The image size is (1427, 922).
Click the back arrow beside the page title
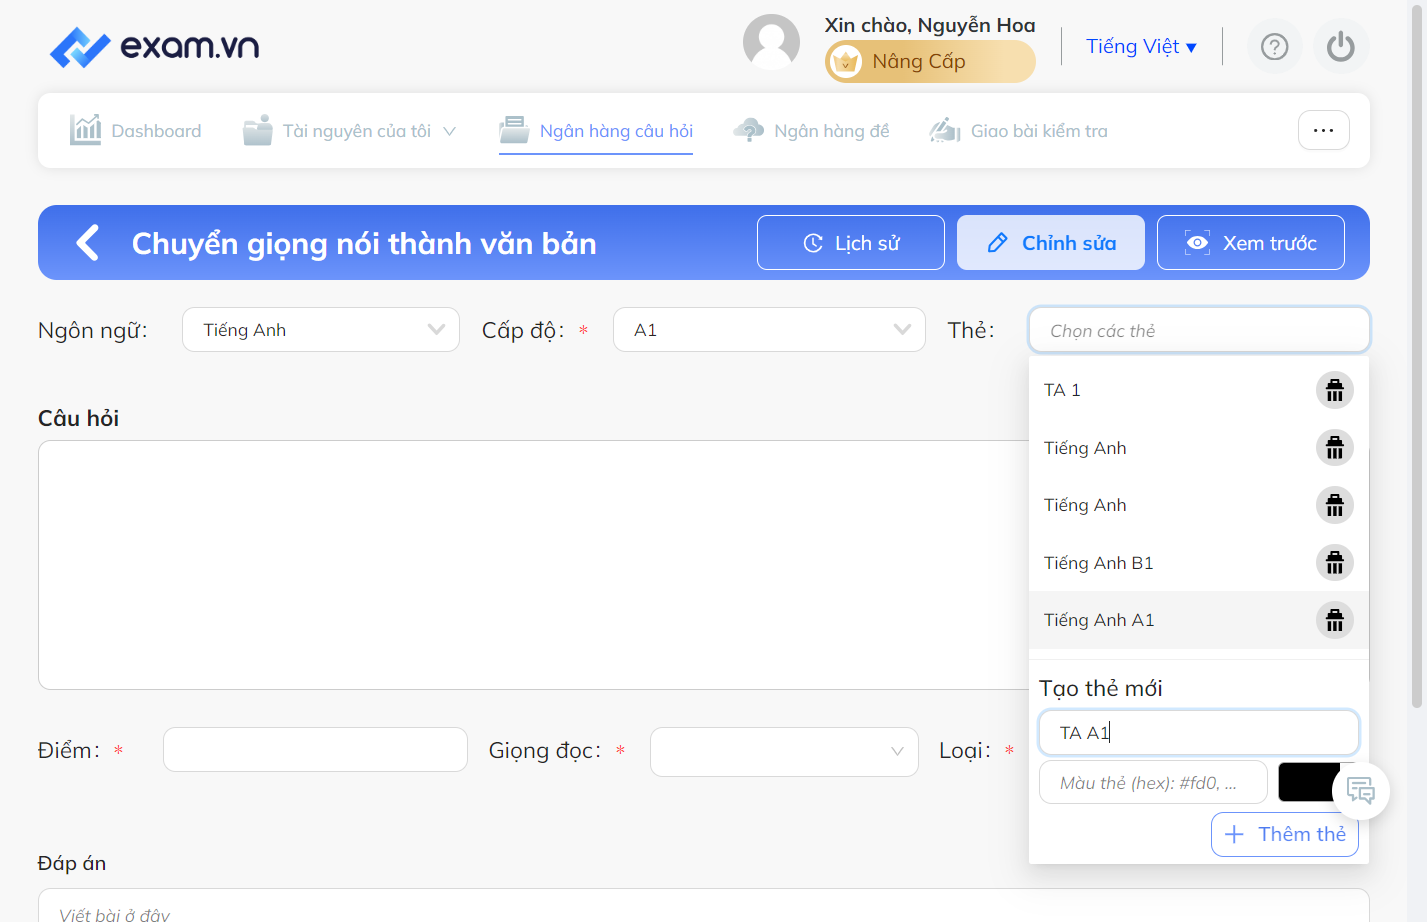click(88, 242)
